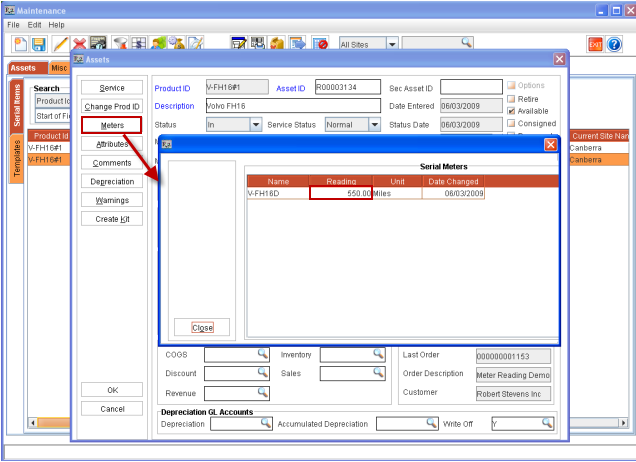Click the Sec Asset ID input field
Viewport: 636px width, 462px height.
coord(471,87)
